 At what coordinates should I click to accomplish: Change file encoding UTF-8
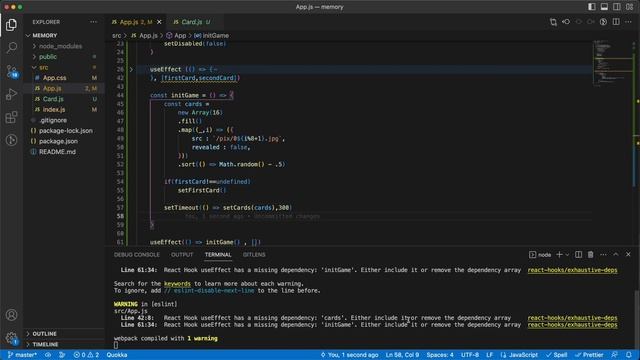(x=470, y=355)
